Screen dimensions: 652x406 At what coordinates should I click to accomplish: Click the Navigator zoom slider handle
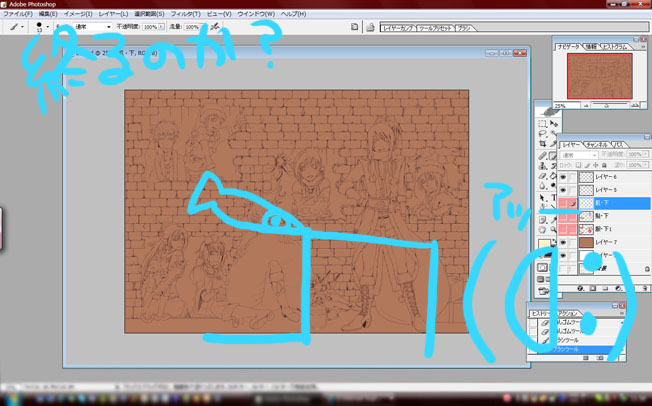point(607,106)
